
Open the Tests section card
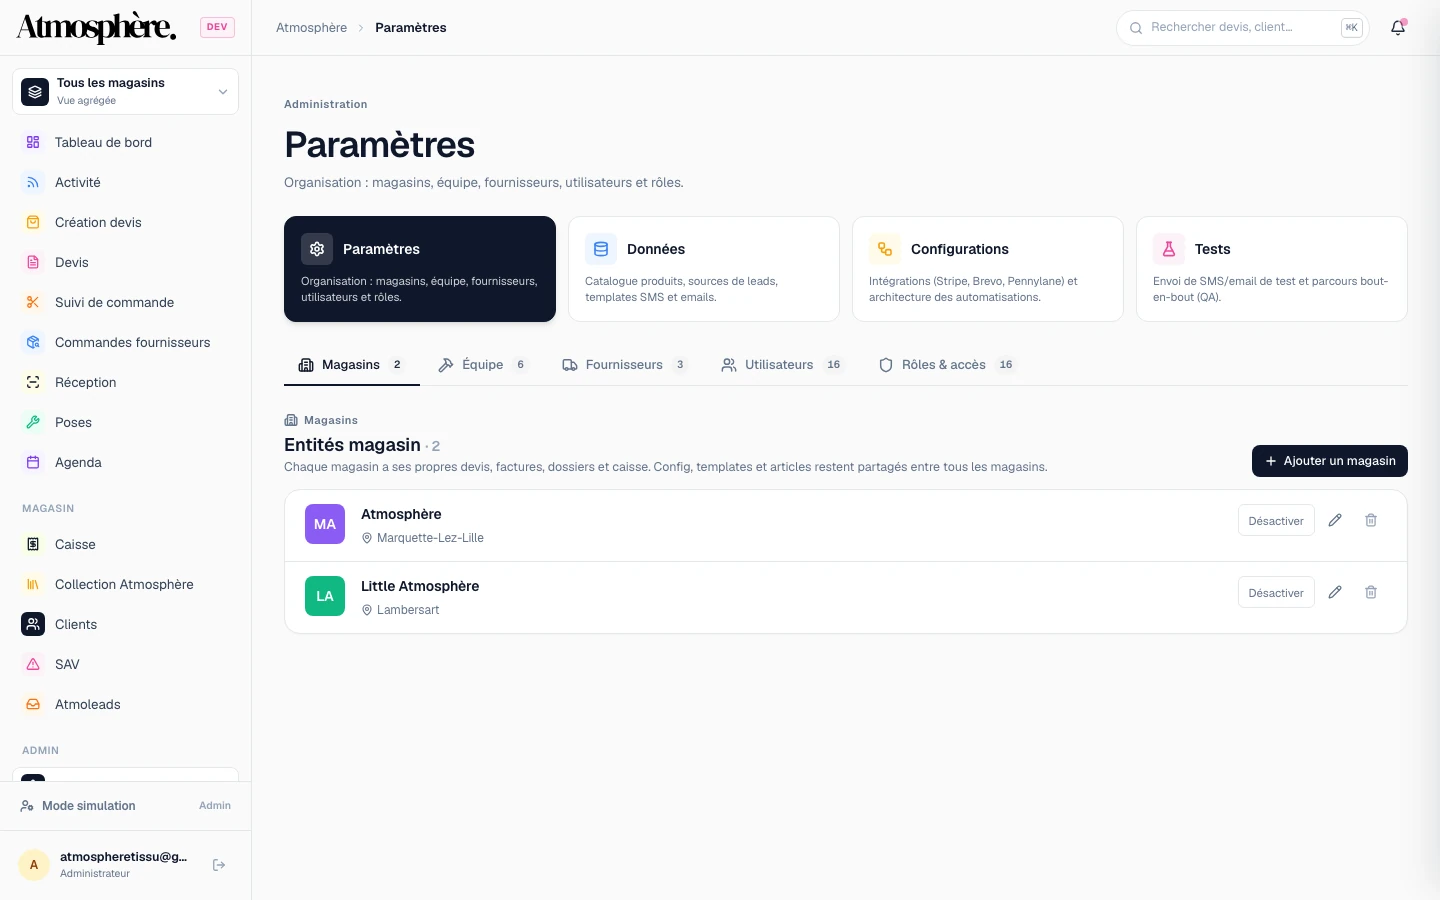tap(1272, 269)
